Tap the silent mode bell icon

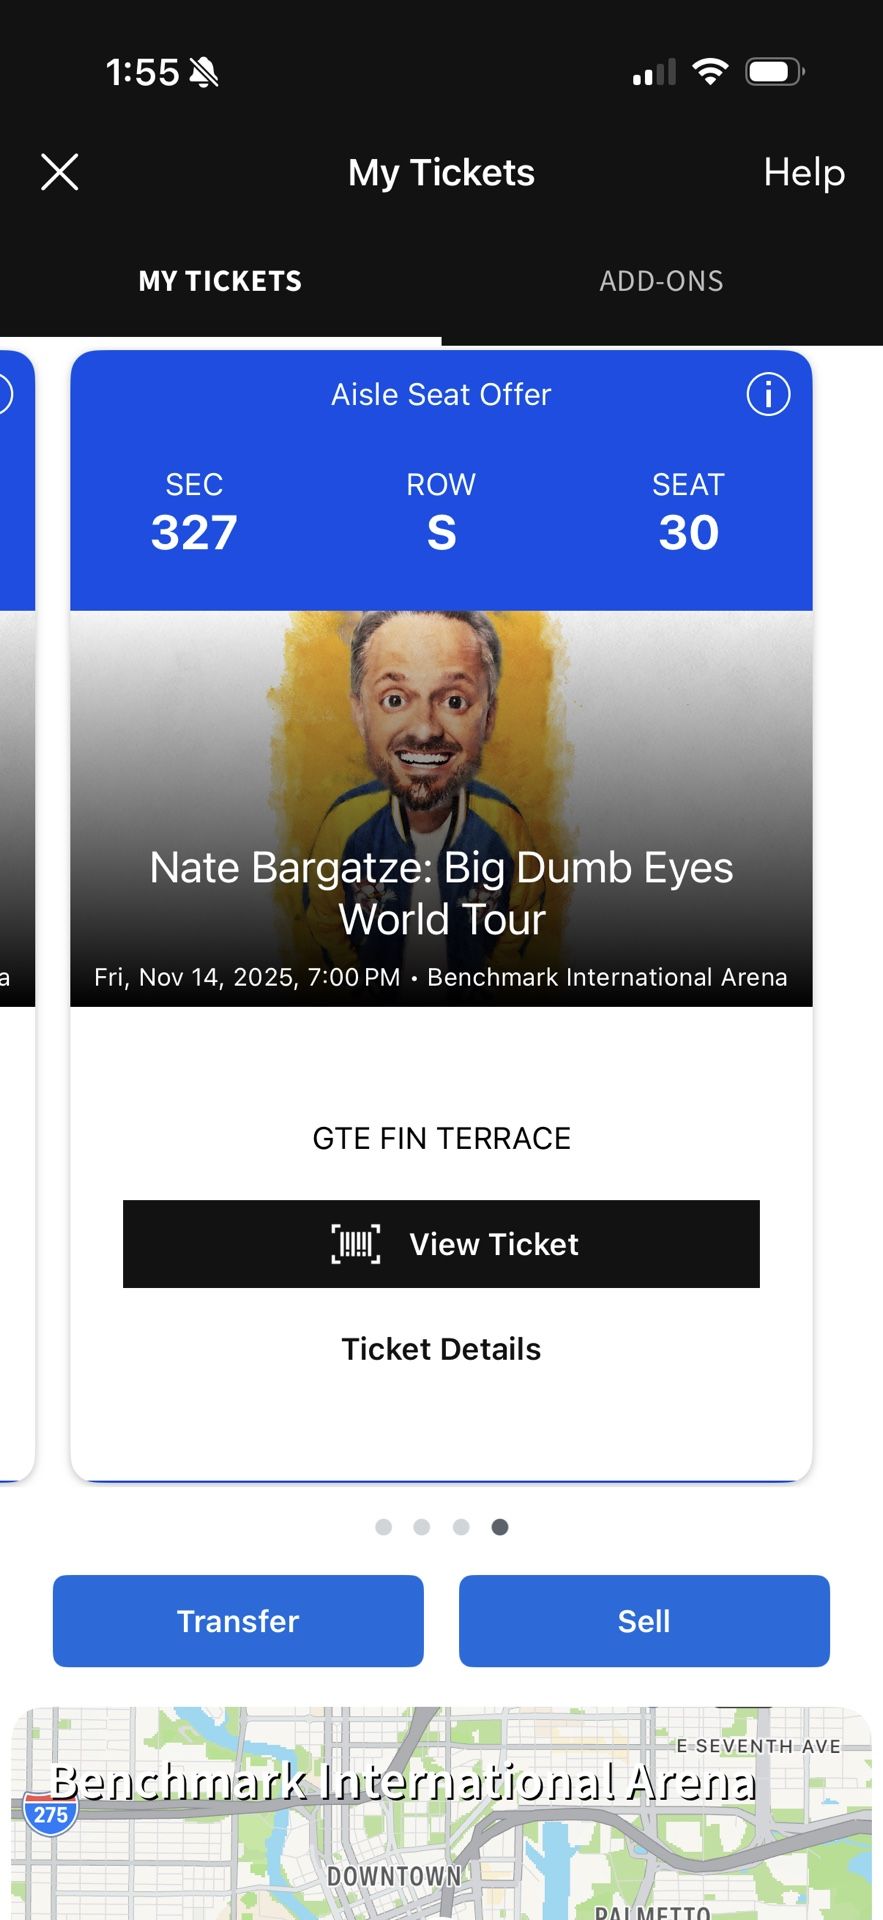click(204, 72)
